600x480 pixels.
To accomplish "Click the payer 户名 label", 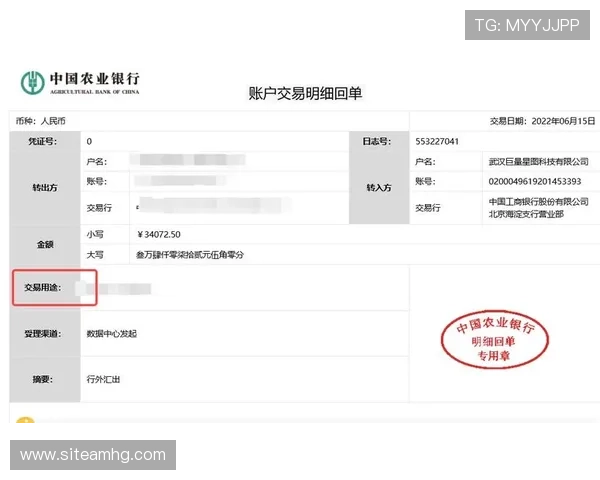I will point(97,162).
